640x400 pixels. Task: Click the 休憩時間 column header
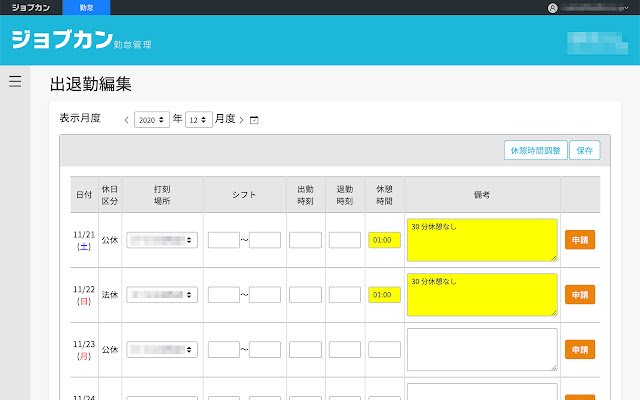(x=384, y=195)
